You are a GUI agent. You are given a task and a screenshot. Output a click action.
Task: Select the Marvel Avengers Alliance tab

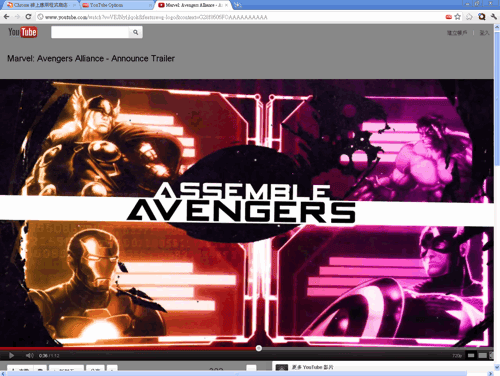click(x=192, y=5)
